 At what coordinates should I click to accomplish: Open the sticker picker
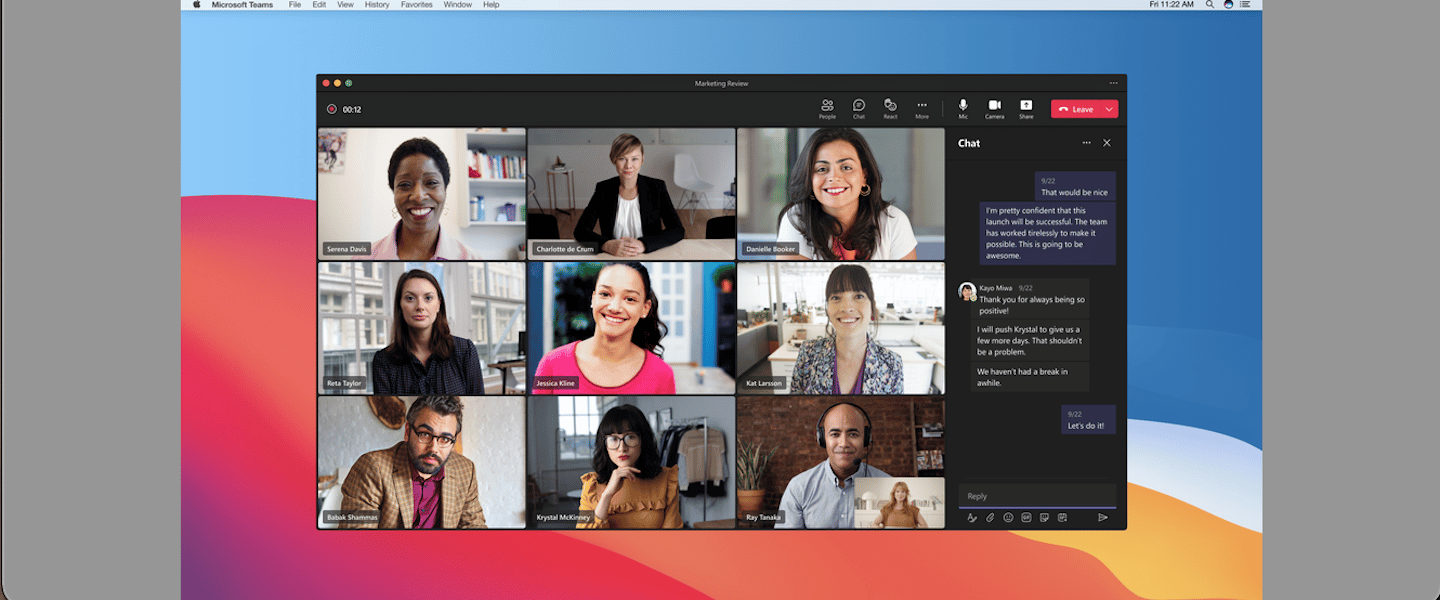[1044, 517]
